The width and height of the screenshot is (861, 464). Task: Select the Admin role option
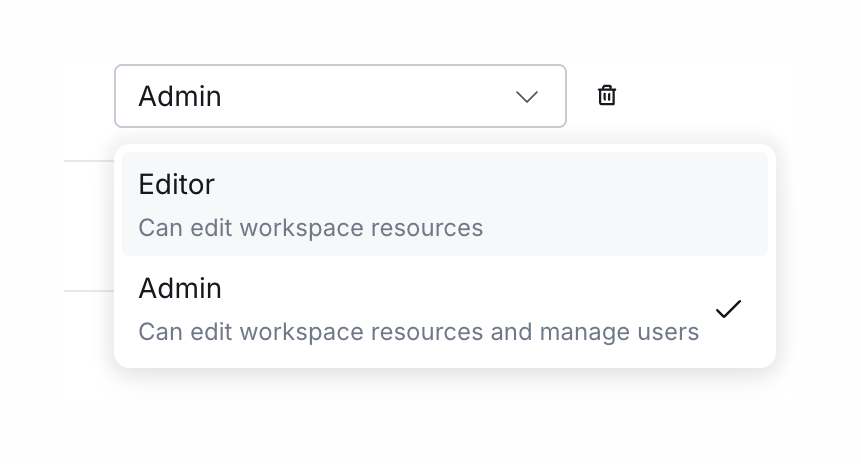click(x=444, y=309)
